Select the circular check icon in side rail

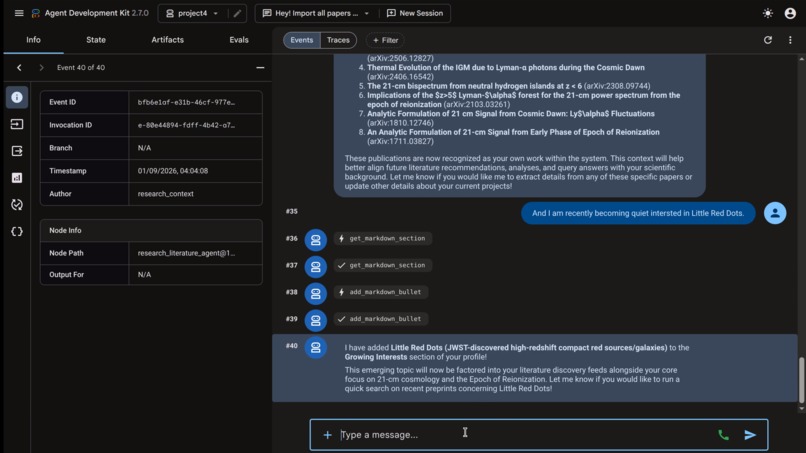[17, 205]
